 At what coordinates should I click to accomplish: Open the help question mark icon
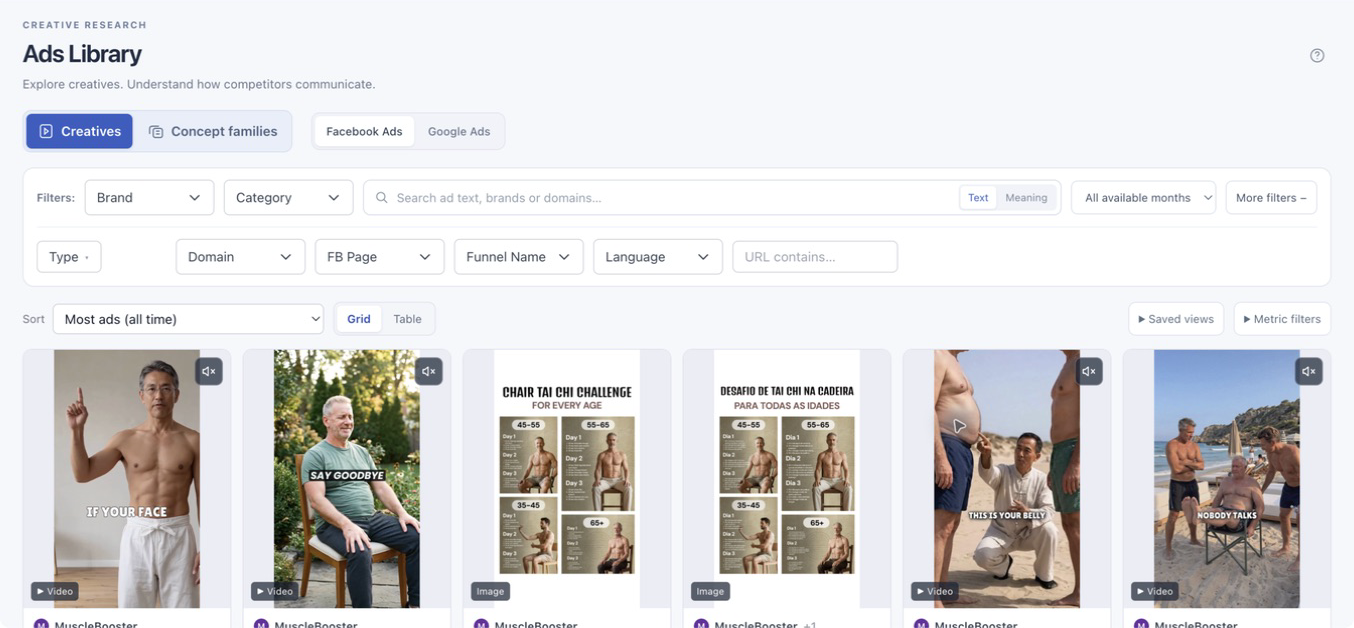pyautogui.click(x=1317, y=55)
